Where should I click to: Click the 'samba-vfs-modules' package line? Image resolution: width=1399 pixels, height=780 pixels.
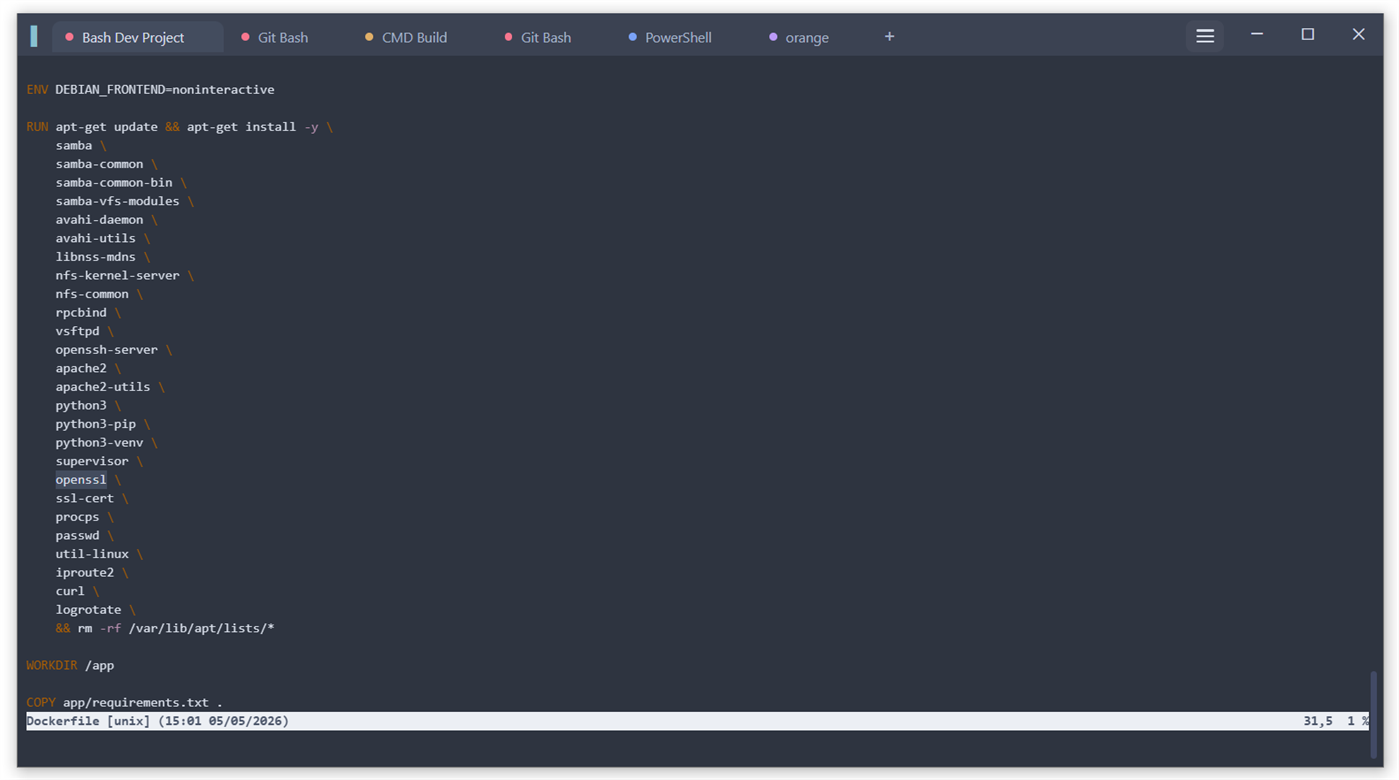coord(118,201)
